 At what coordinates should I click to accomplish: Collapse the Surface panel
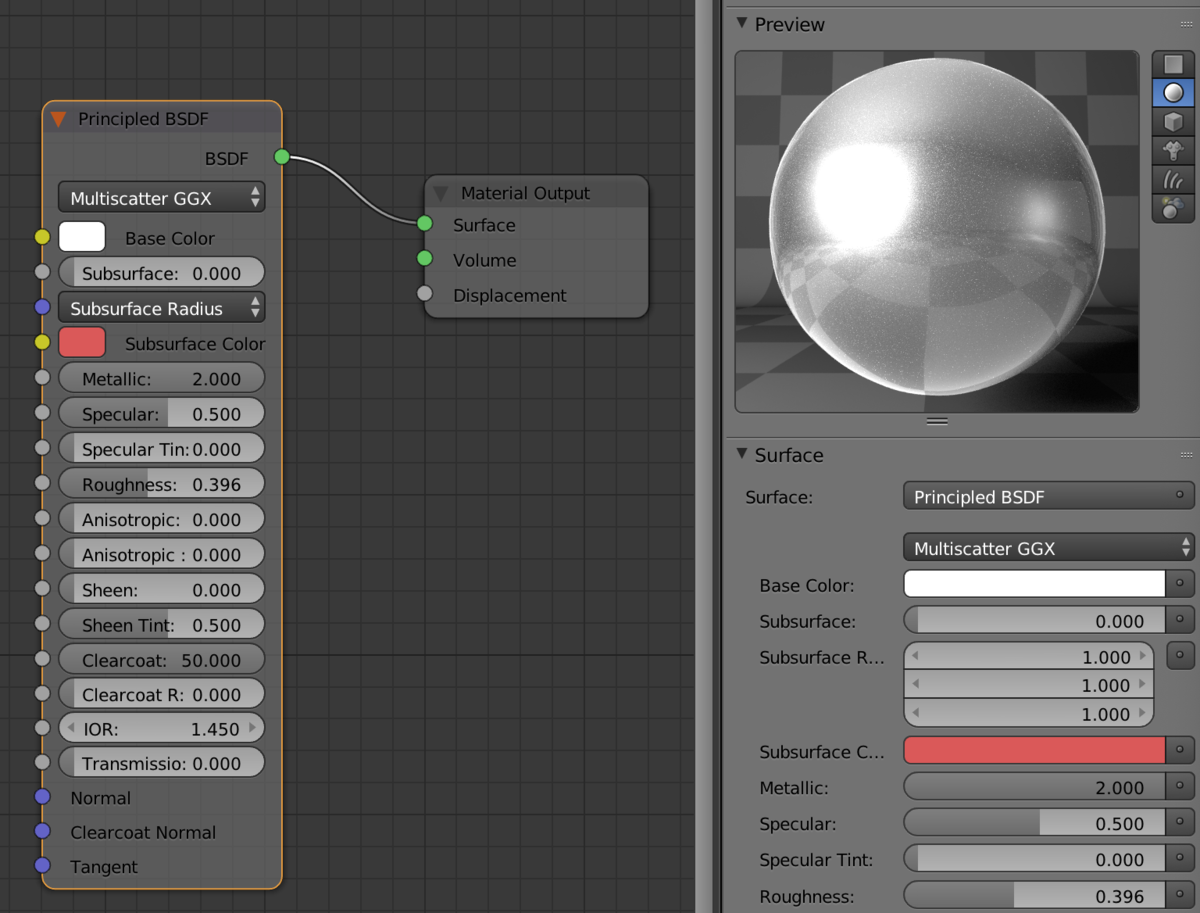tap(741, 453)
